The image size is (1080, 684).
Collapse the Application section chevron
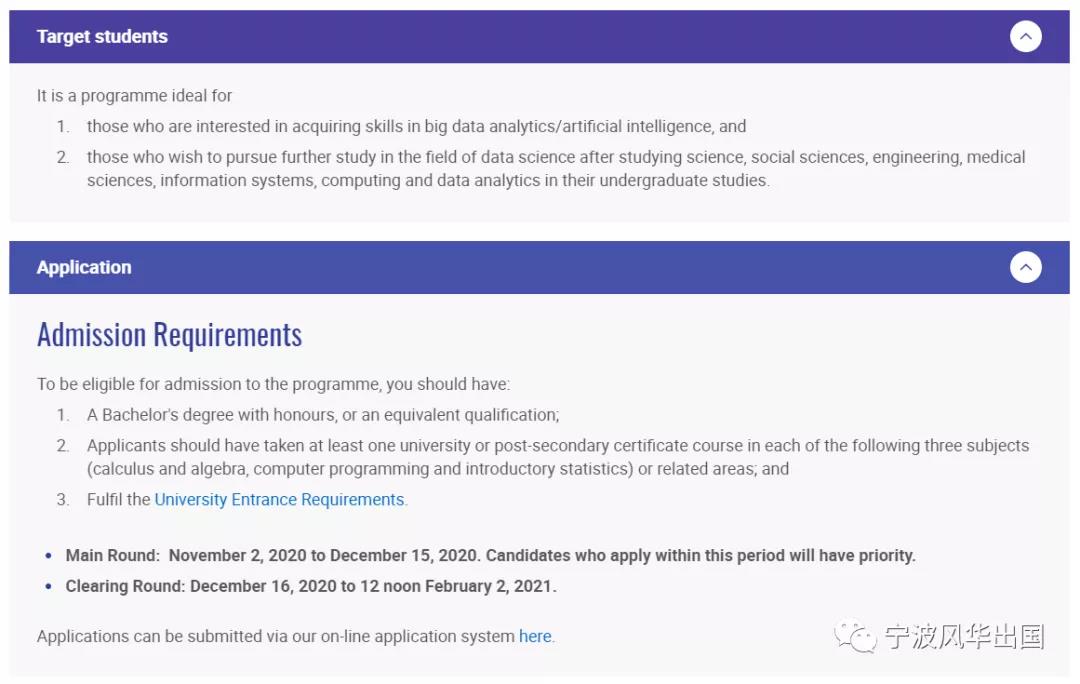pos(1026,267)
